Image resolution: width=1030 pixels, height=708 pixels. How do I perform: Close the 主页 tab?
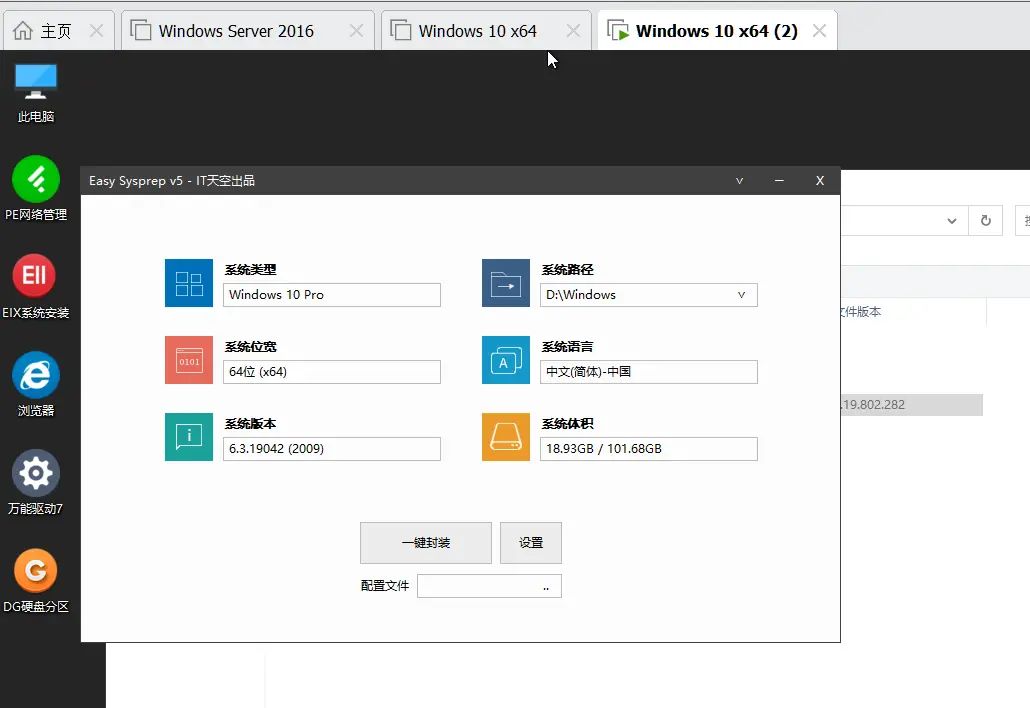pos(96,31)
